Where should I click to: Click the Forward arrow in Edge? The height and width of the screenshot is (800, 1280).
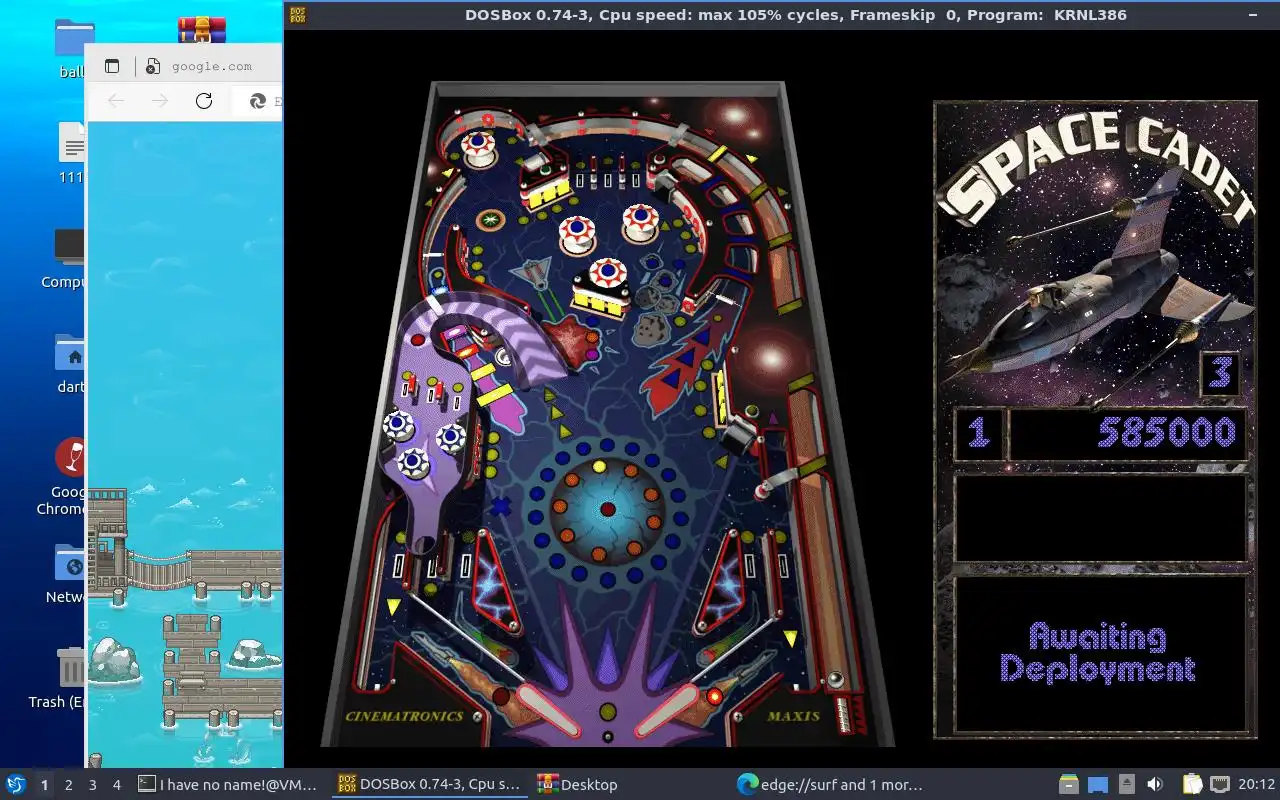point(160,101)
